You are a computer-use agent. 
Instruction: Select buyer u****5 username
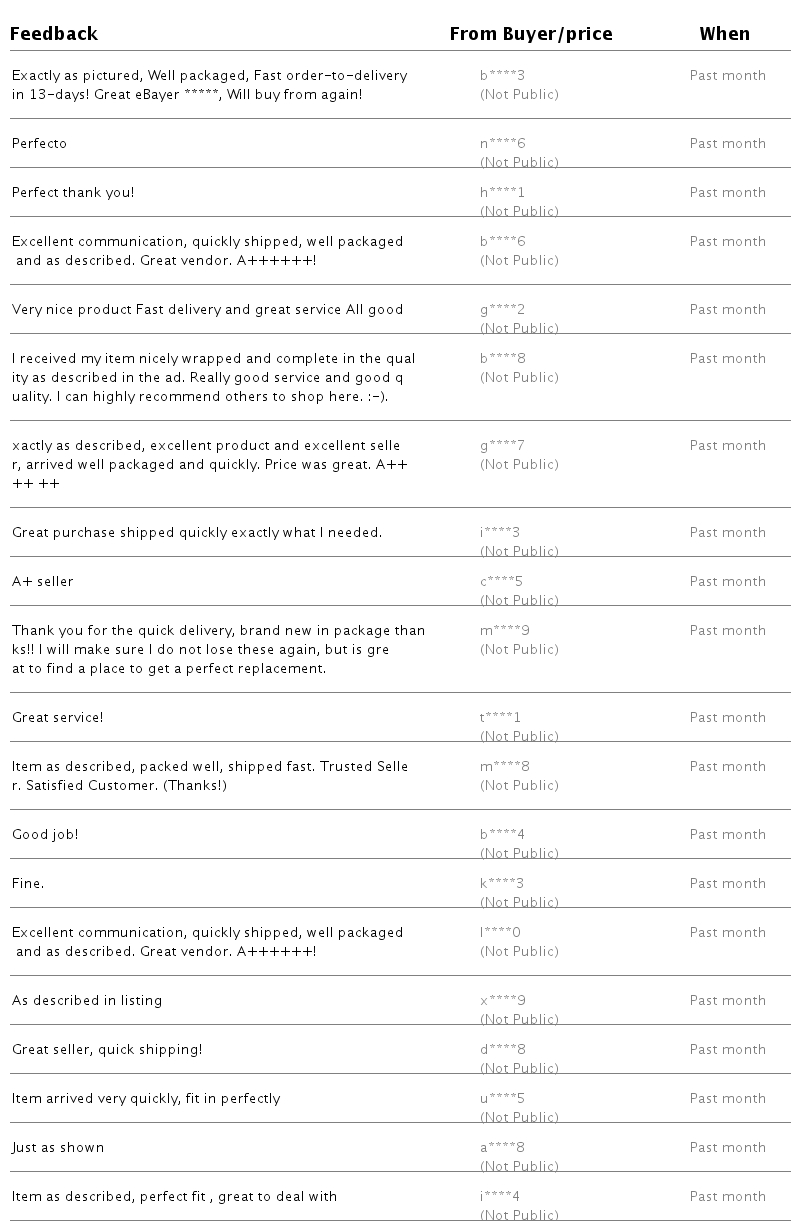point(502,1098)
